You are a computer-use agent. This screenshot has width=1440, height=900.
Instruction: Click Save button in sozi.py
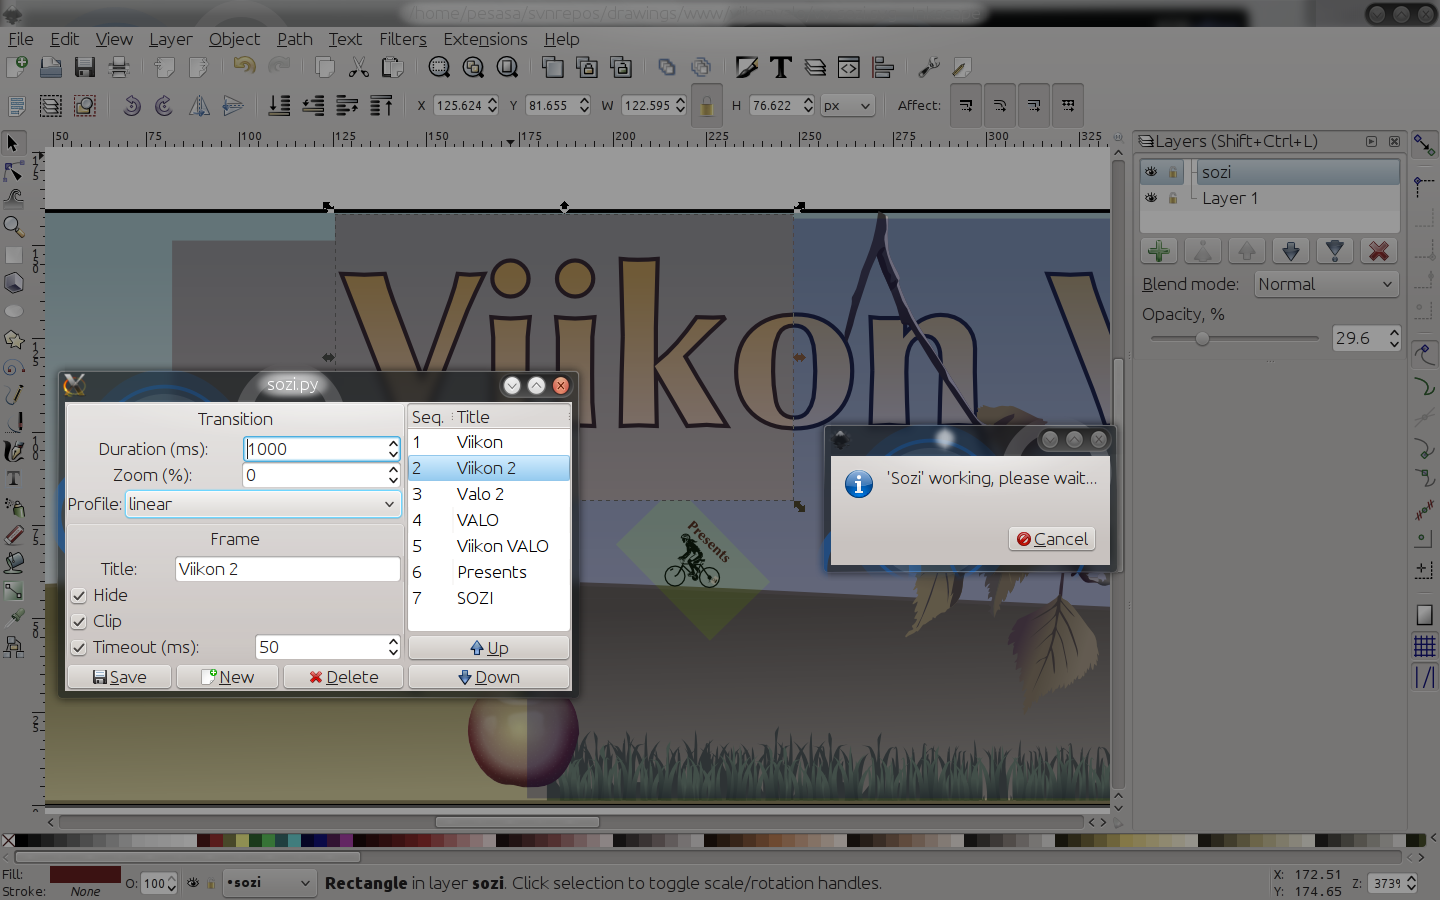119,677
